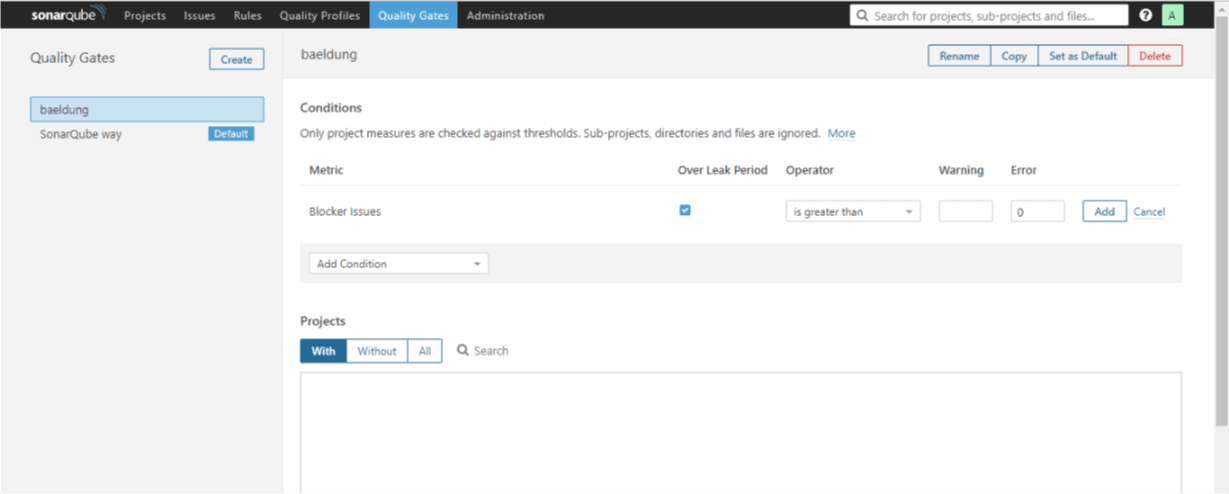Click the search magnifier icon in top bar

[x=862, y=16]
